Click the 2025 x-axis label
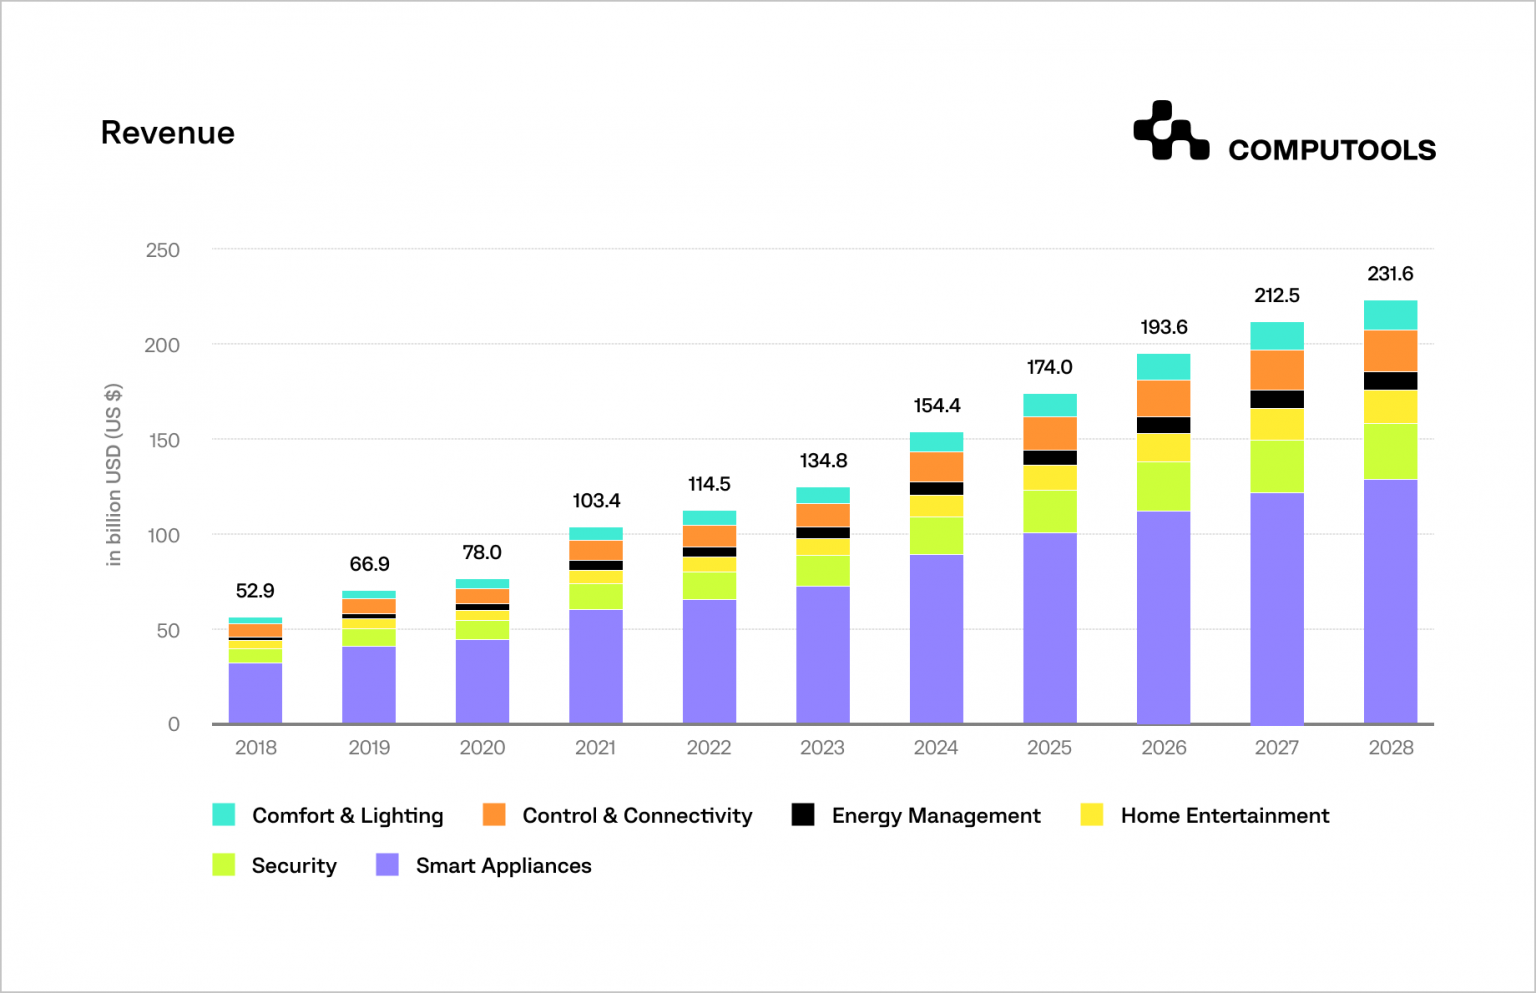 pyautogui.click(x=1050, y=747)
